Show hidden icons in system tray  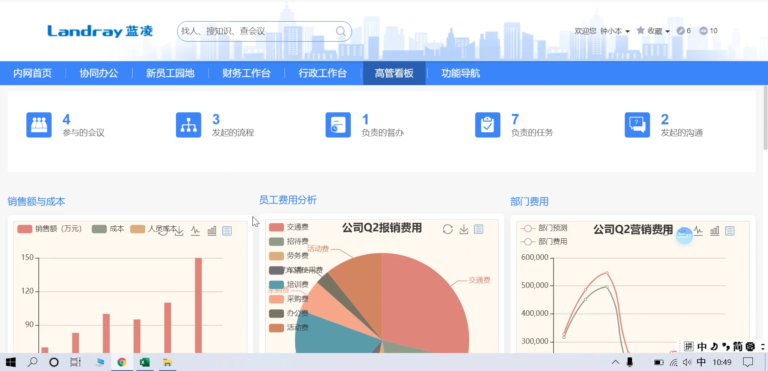pyautogui.click(x=615, y=362)
